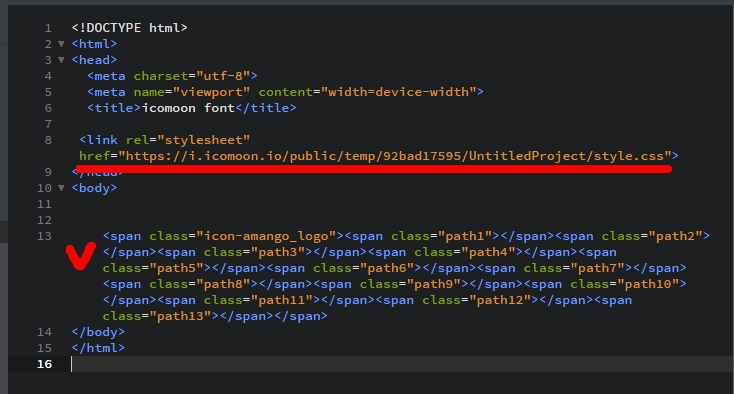Click the "width=device-width" content value
The width and height of the screenshot is (734, 394).
point(398,92)
